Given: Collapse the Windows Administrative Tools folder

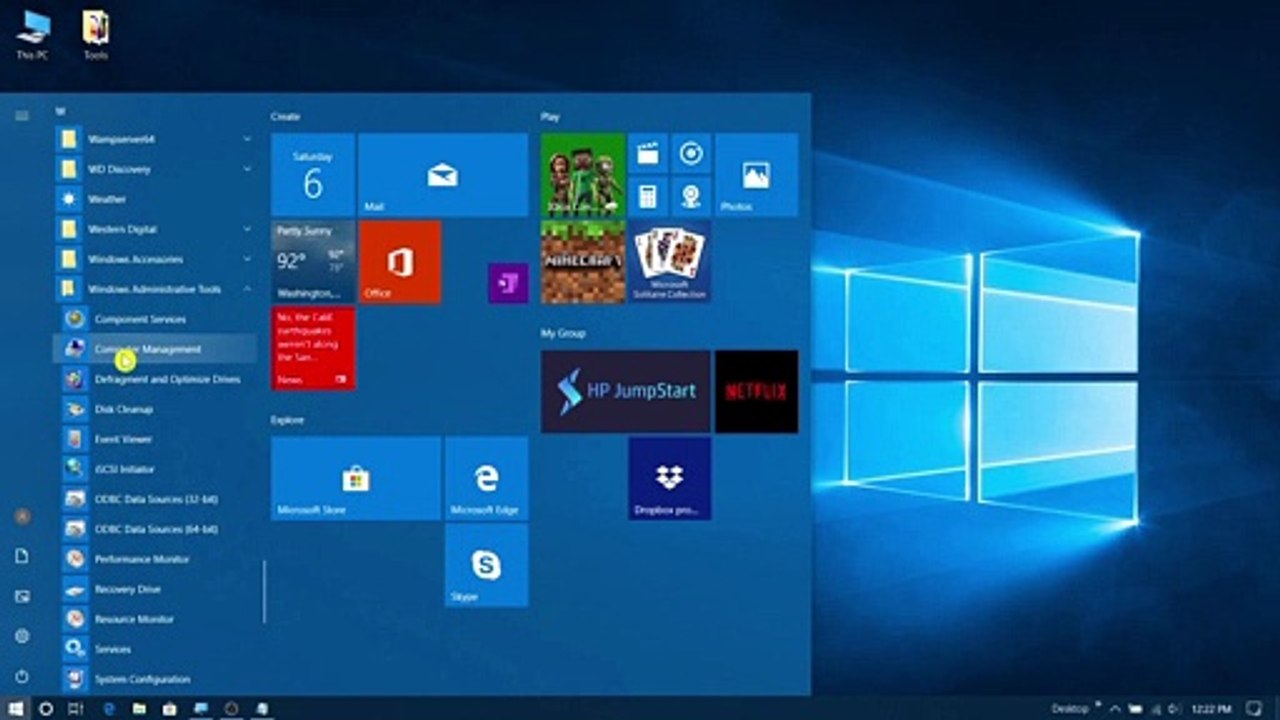Looking at the screenshot, I should click(x=155, y=289).
